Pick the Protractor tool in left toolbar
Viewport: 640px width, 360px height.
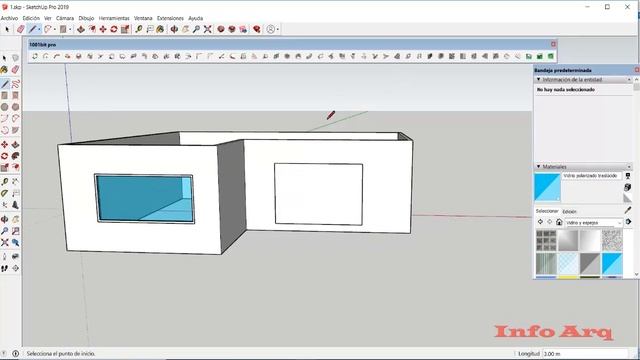tap(4, 193)
